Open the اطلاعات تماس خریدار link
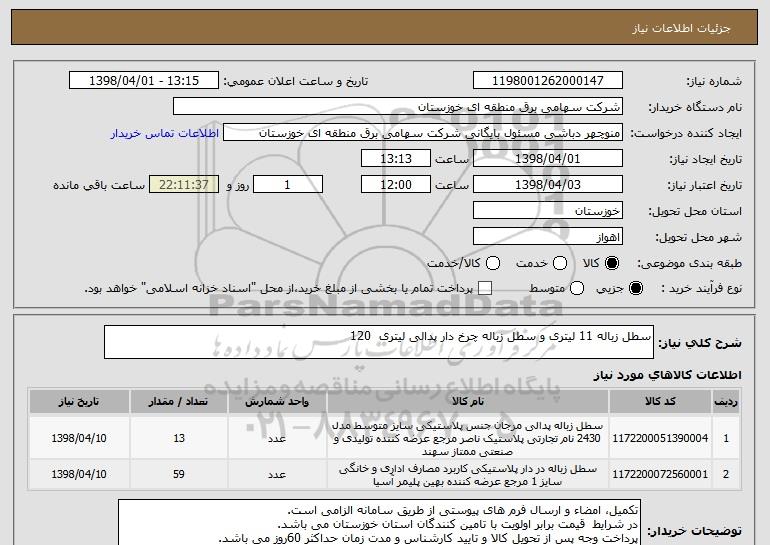 click(165, 133)
